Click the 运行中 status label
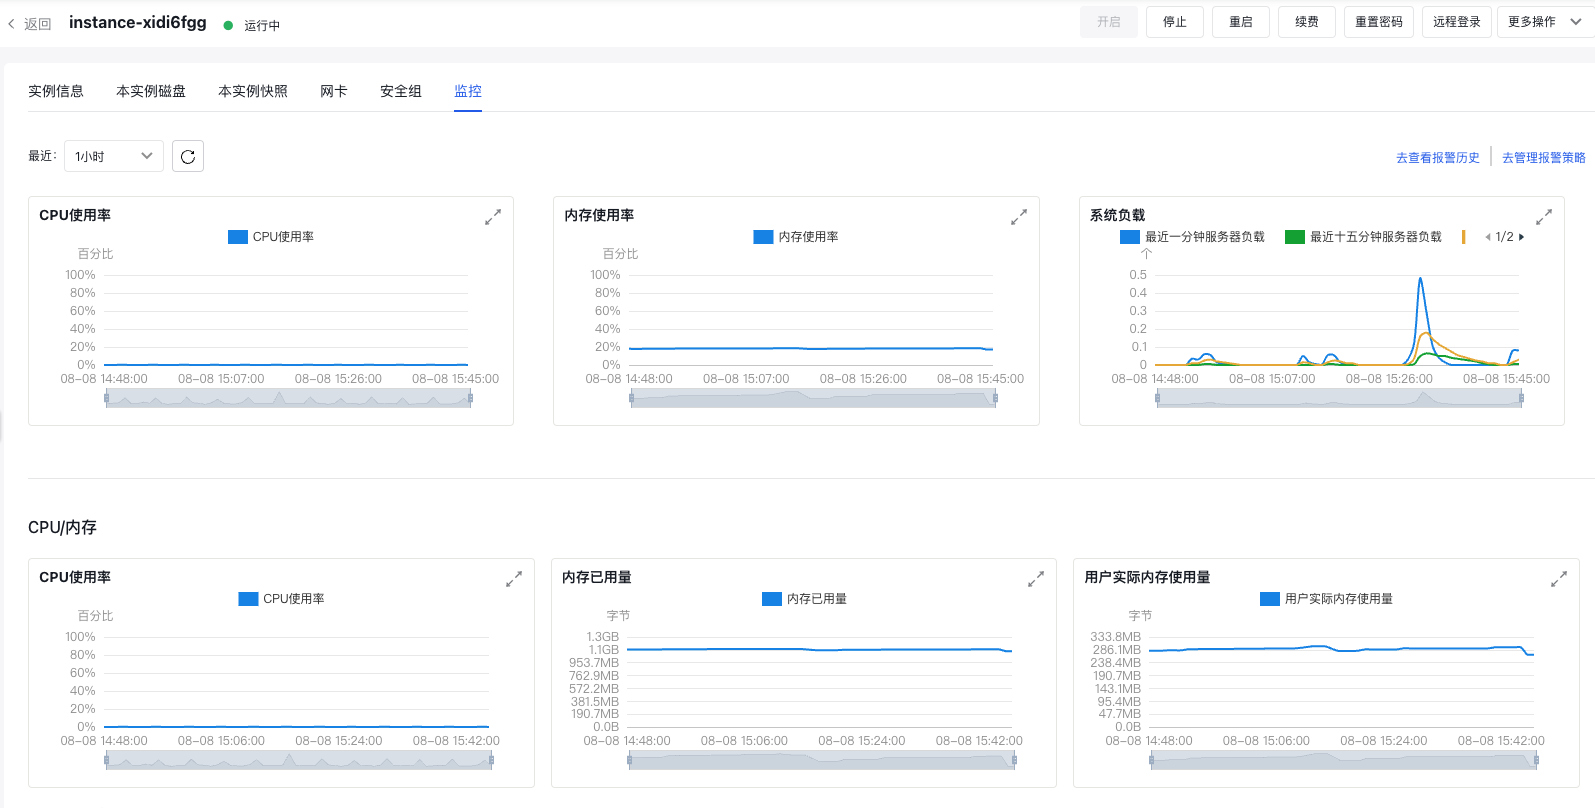The width and height of the screenshot is (1595, 808). pyautogui.click(x=262, y=25)
